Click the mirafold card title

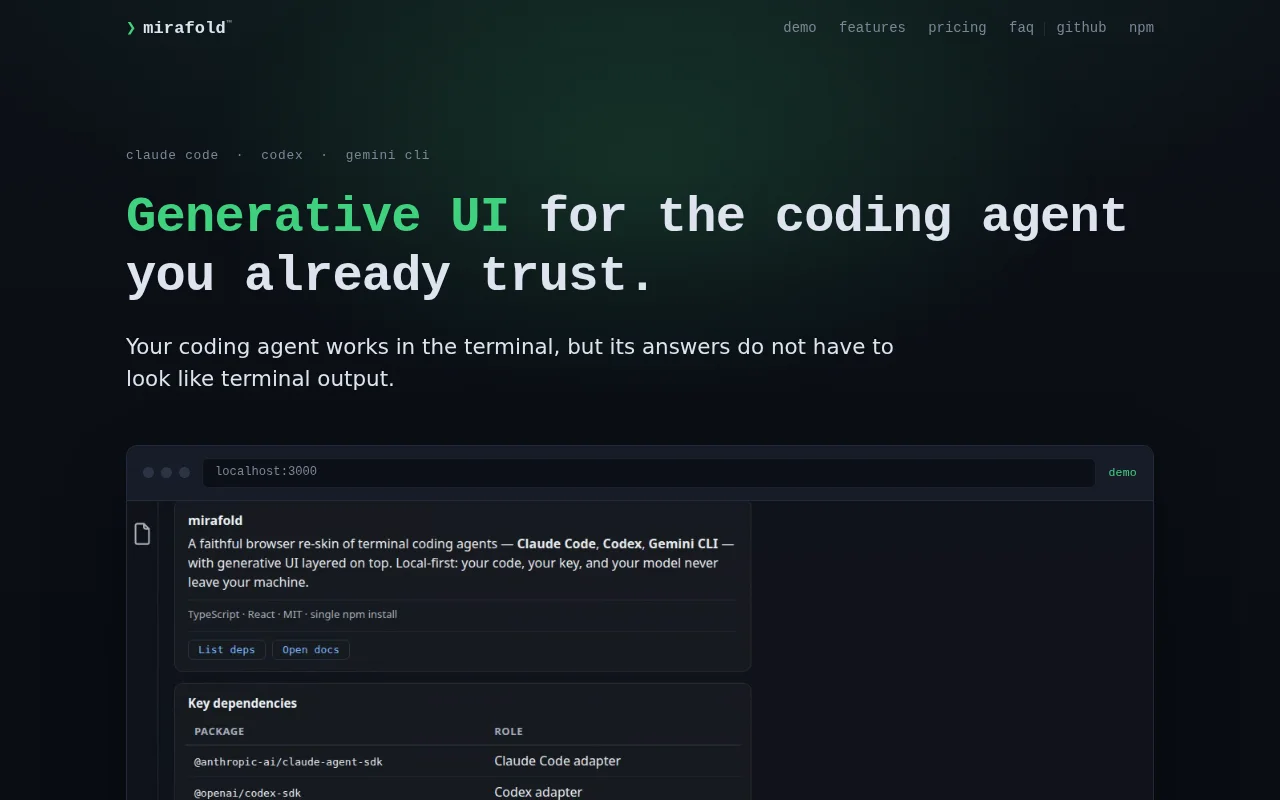[x=215, y=520]
